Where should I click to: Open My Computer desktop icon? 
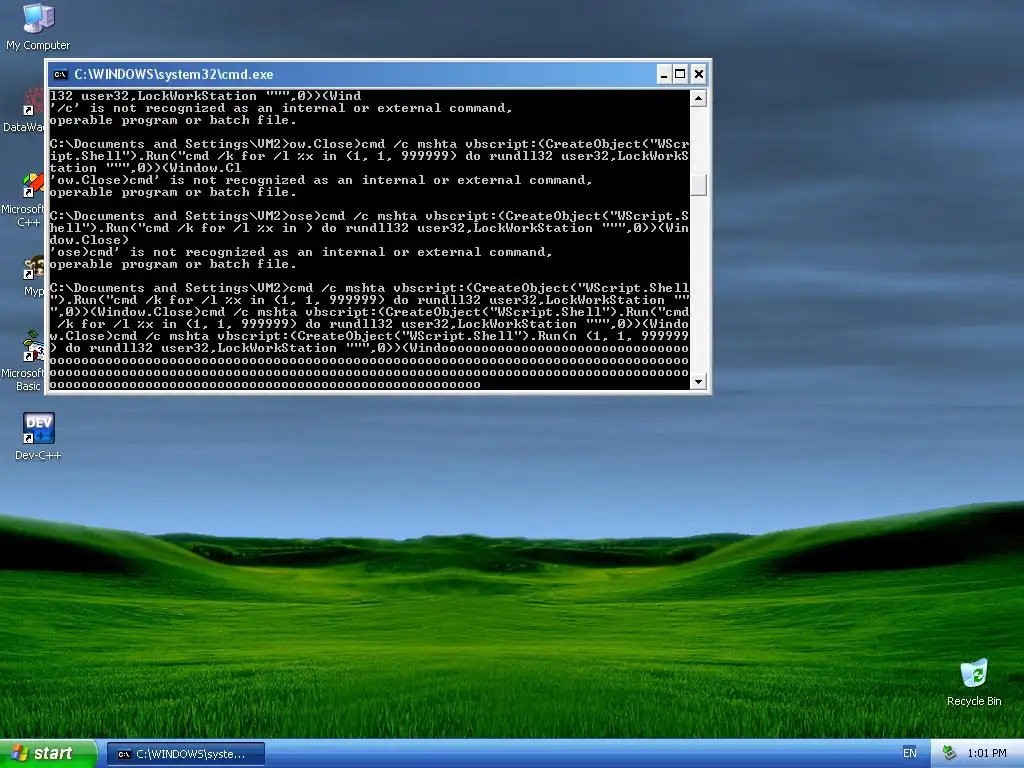[38, 27]
